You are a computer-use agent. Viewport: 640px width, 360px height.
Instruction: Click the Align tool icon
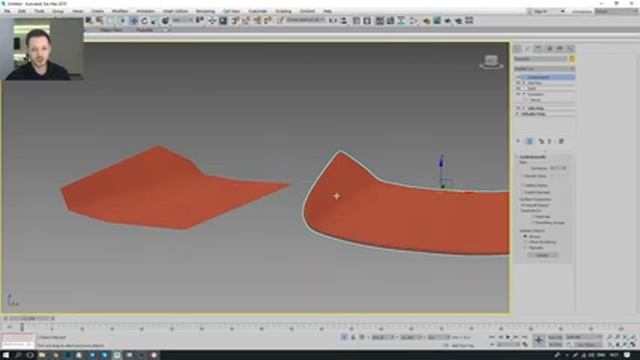click(344, 20)
